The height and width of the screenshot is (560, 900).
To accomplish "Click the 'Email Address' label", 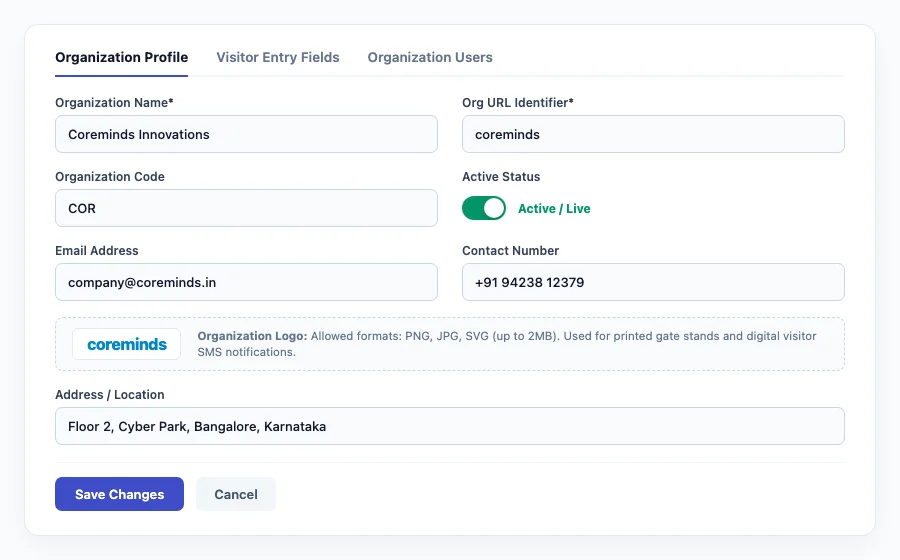I will pyautogui.click(x=96, y=251).
